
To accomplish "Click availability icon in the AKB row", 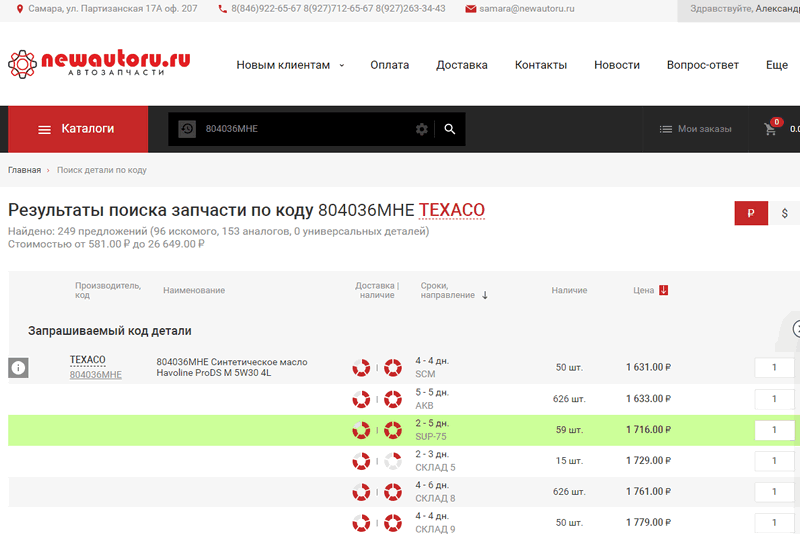I will [393, 399].
